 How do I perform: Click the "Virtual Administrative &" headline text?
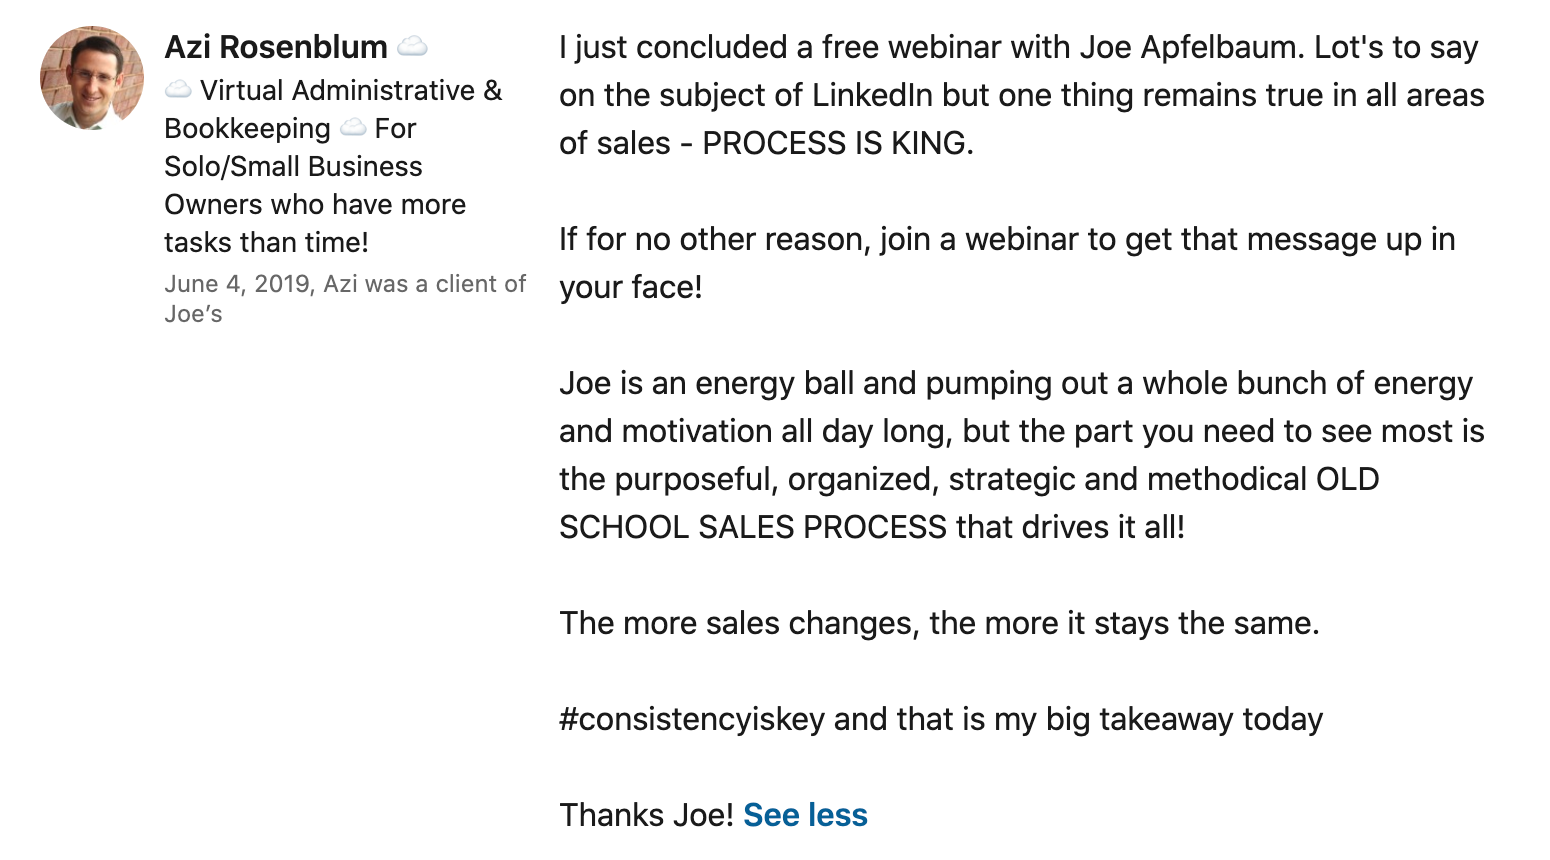click(x=350, y=91)
